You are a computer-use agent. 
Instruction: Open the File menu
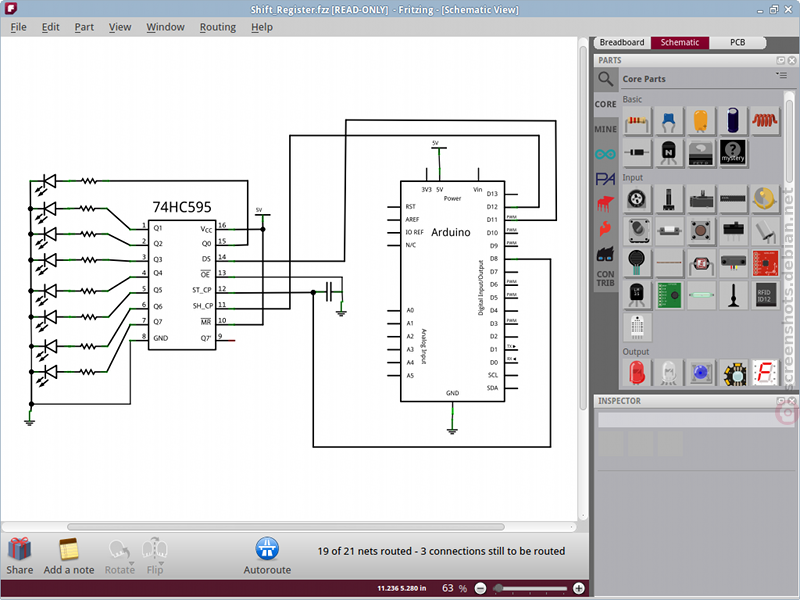pyautogui.click(x=18, y=27)
